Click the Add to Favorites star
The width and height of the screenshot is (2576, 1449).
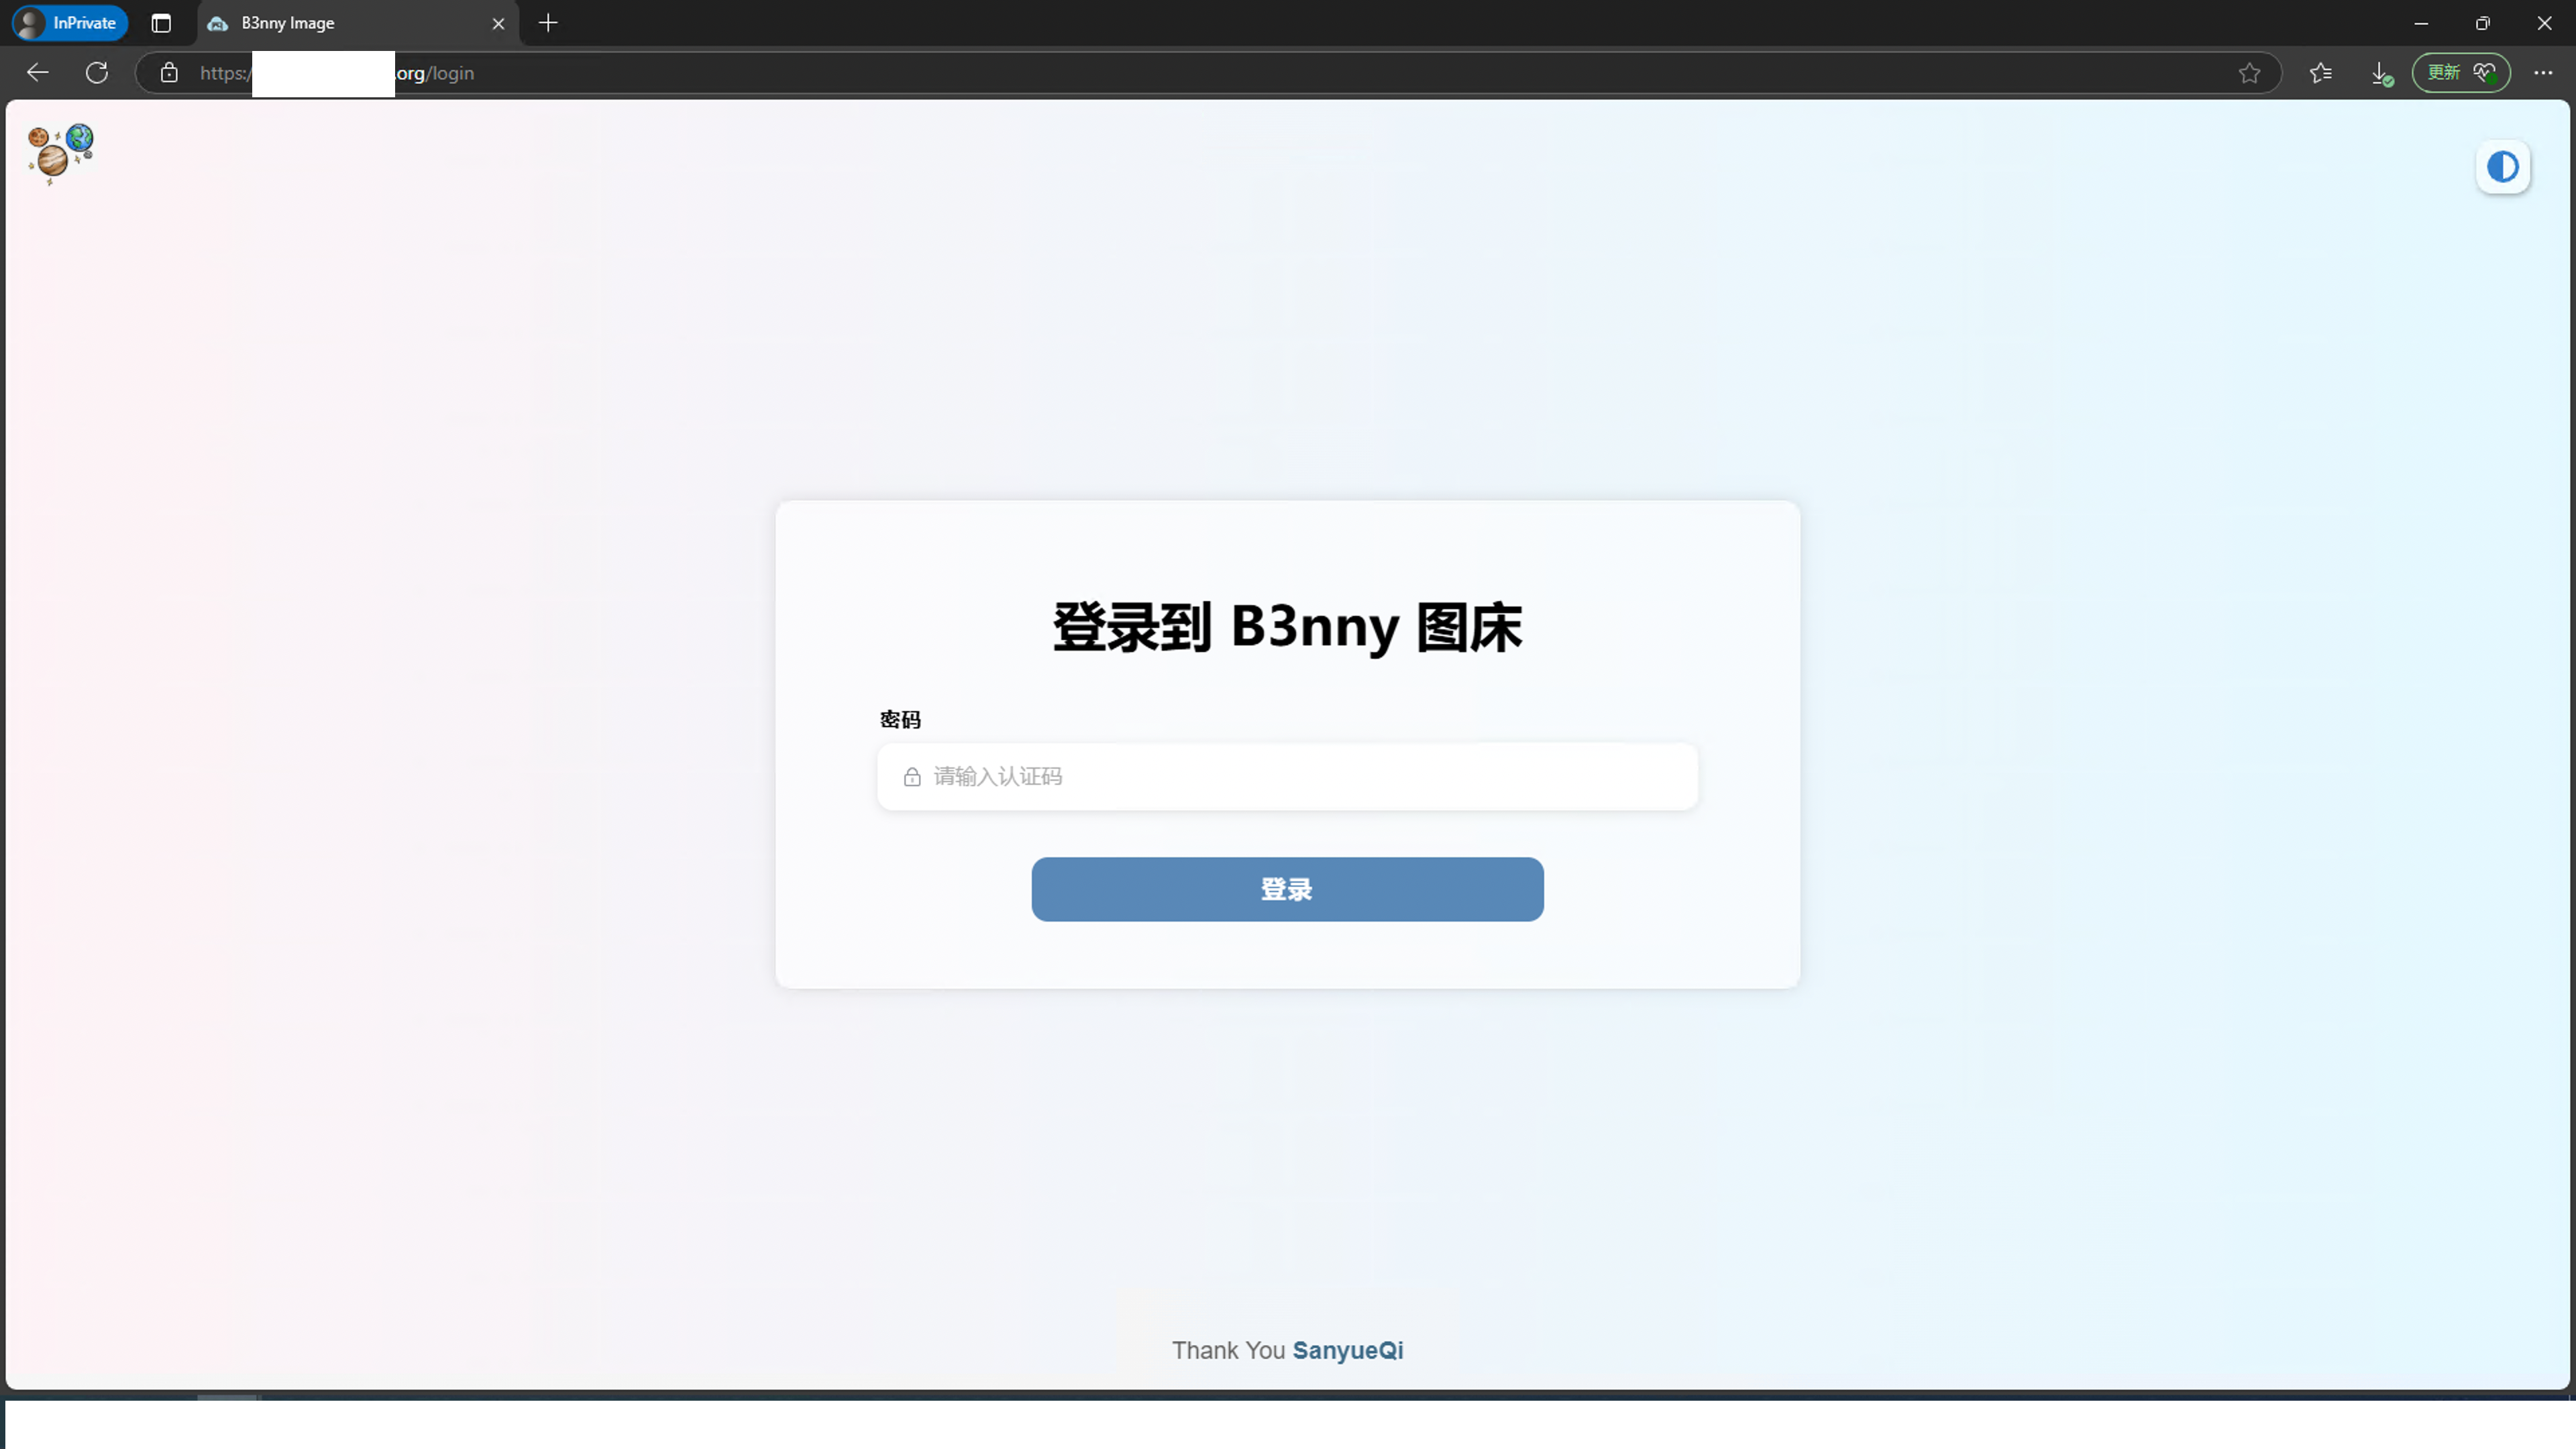2249,72
